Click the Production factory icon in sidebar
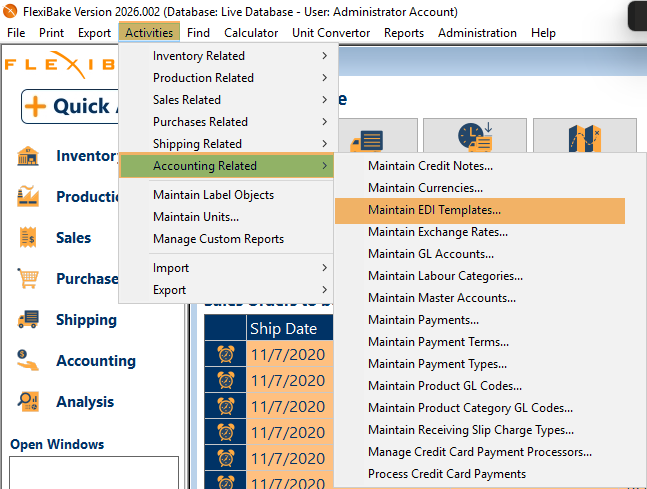Image resolution: width=647 pixels, height=489 pixels. pos(28,196)
